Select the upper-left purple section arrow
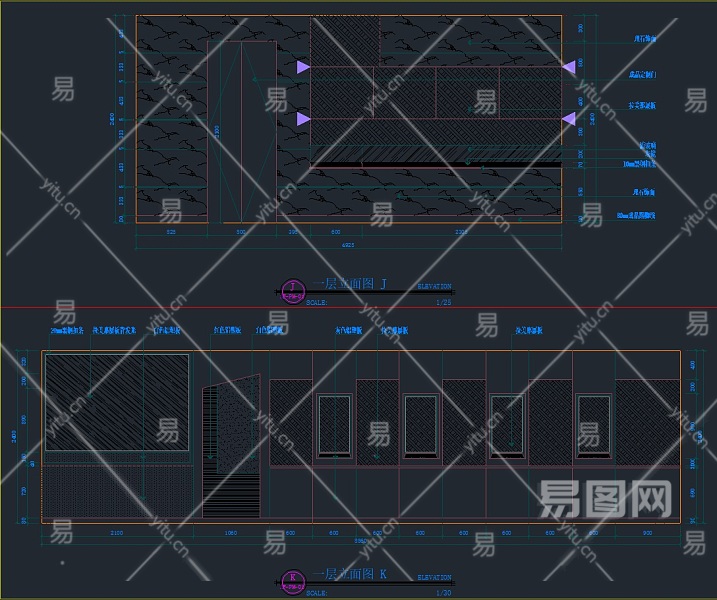 coord(303,67)
